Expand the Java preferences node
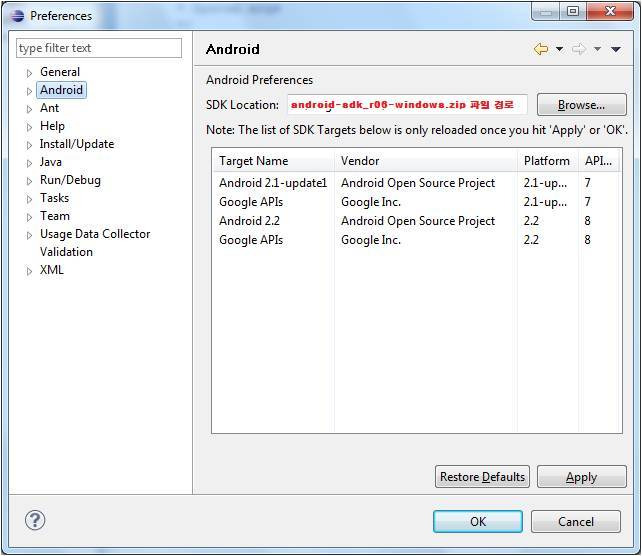 30,163
